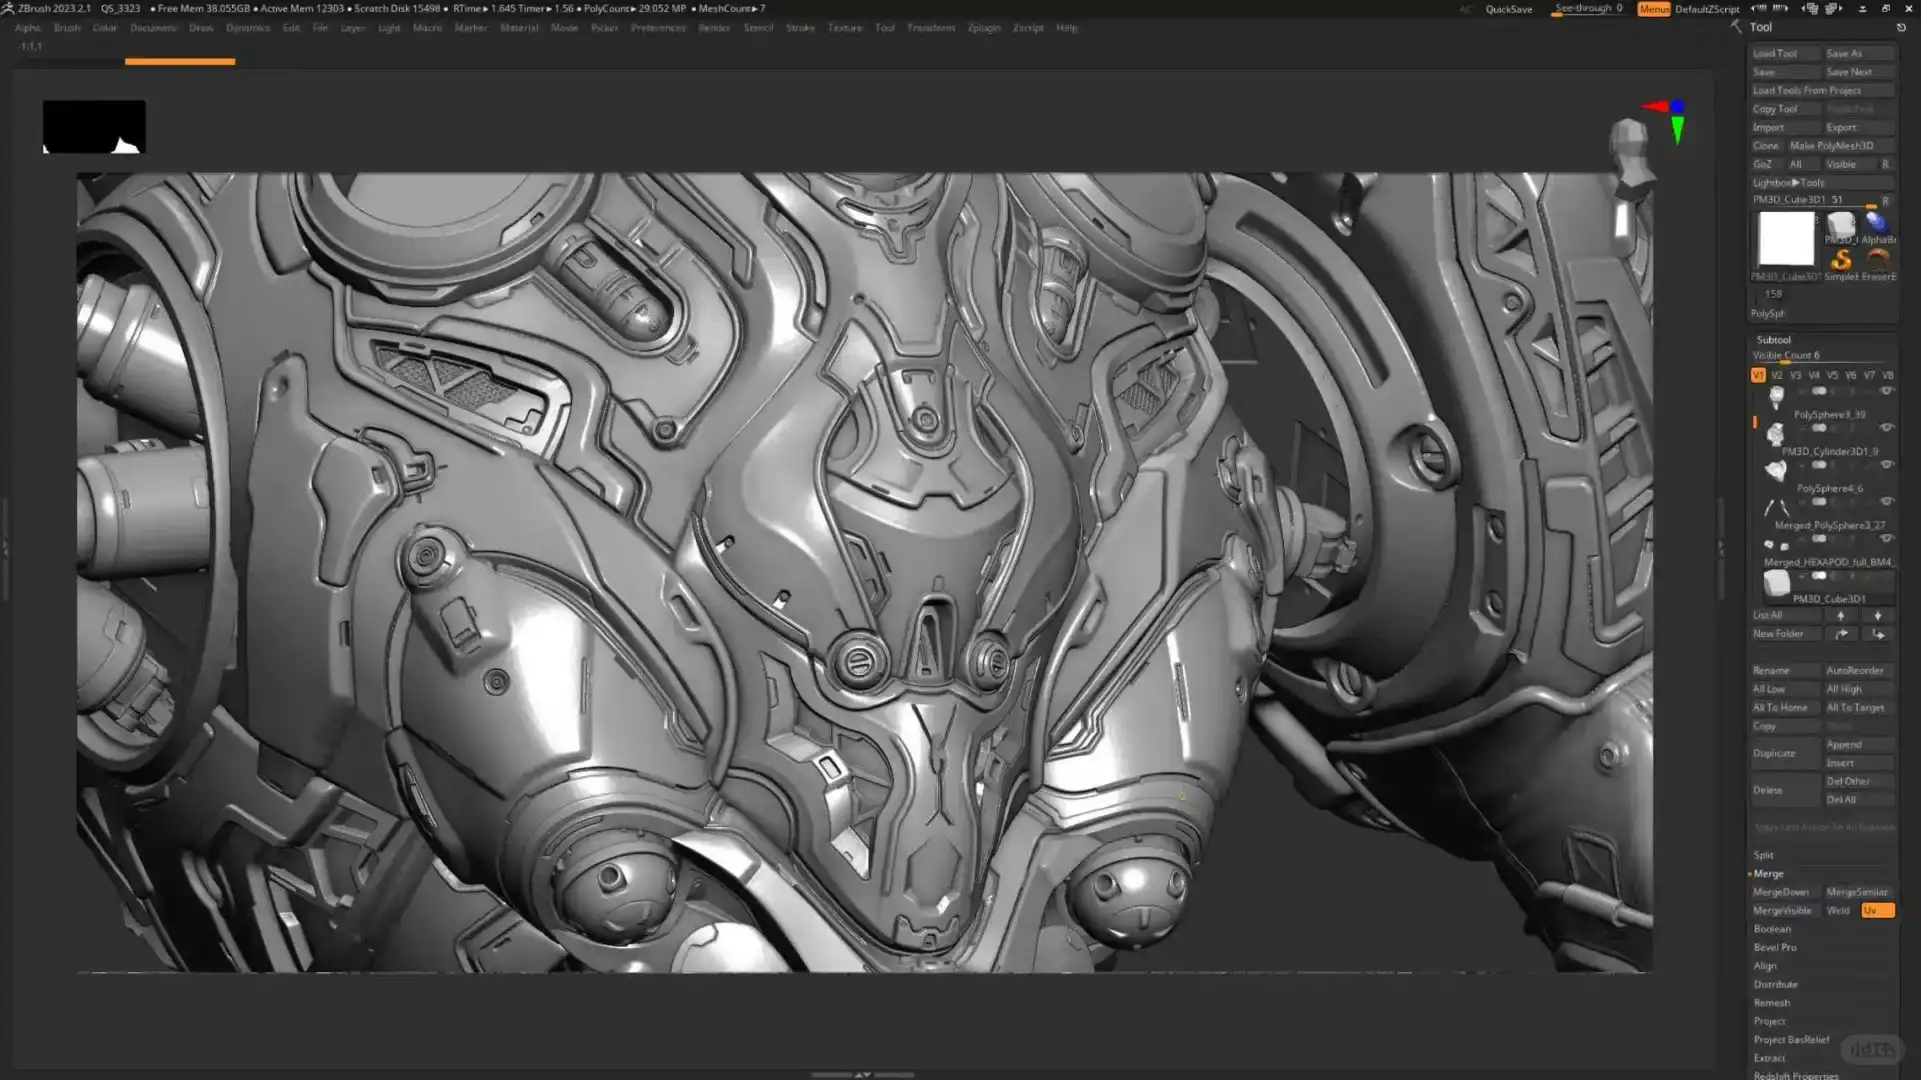Click the alpha thumbnail in the top-left corner
This screenshot has height=1080, width=1921.
93,126
